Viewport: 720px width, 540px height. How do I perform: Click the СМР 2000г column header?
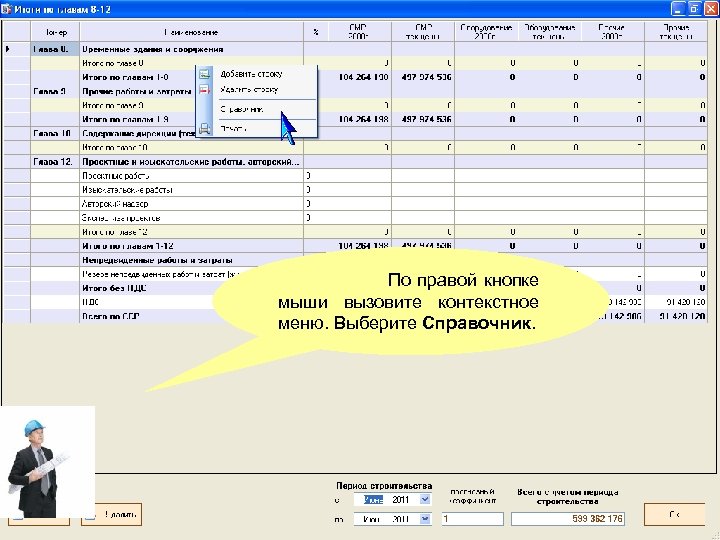360,32
